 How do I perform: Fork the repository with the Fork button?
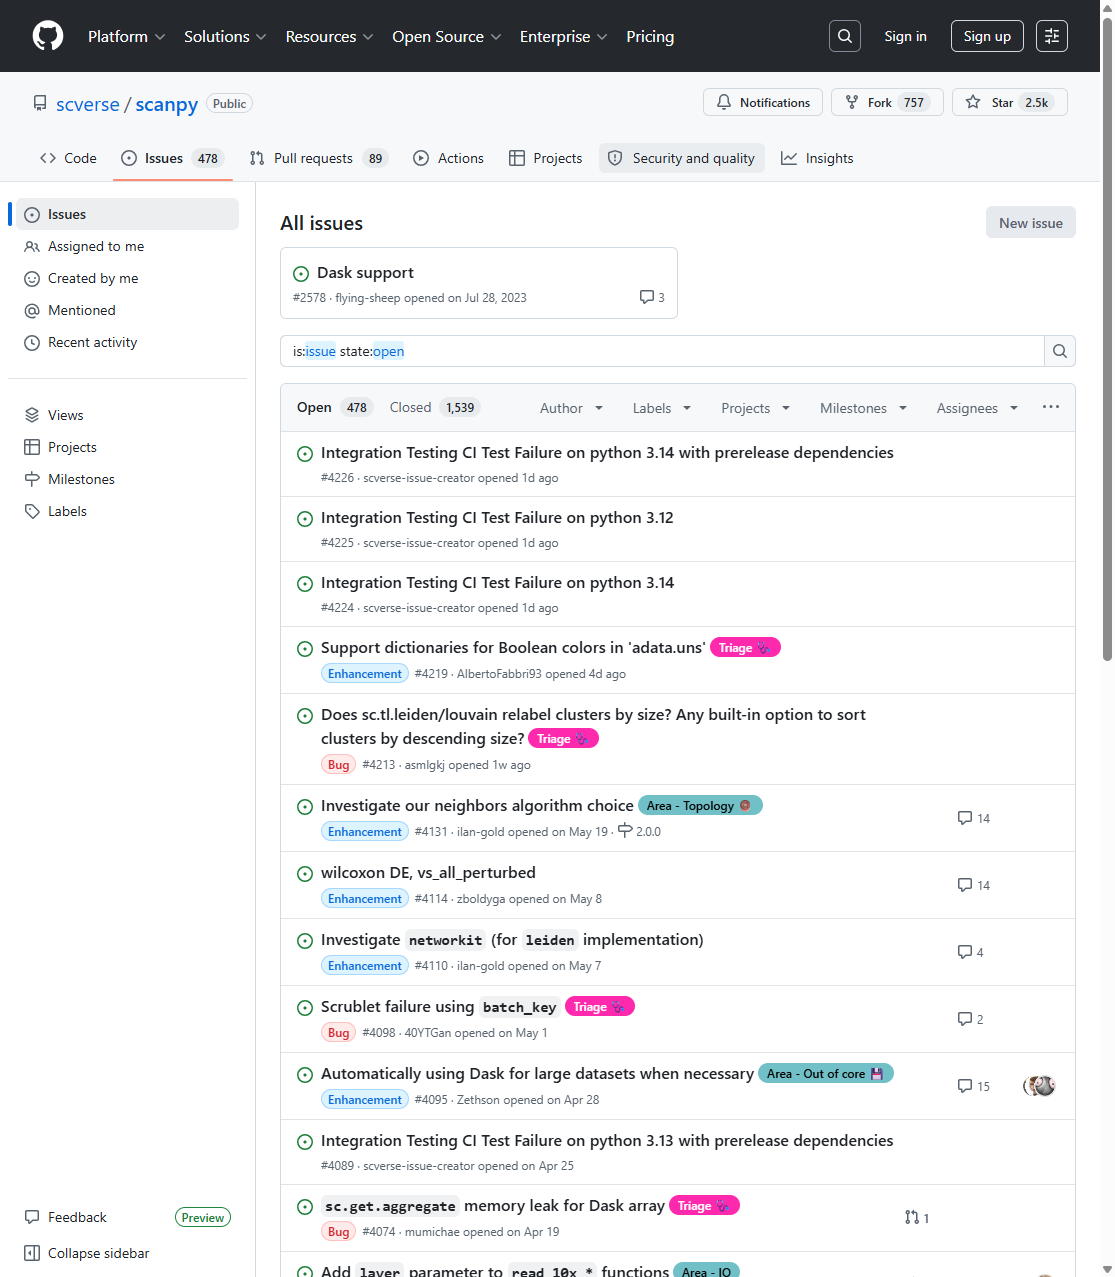pyautogui.click(x=887, y=102)
